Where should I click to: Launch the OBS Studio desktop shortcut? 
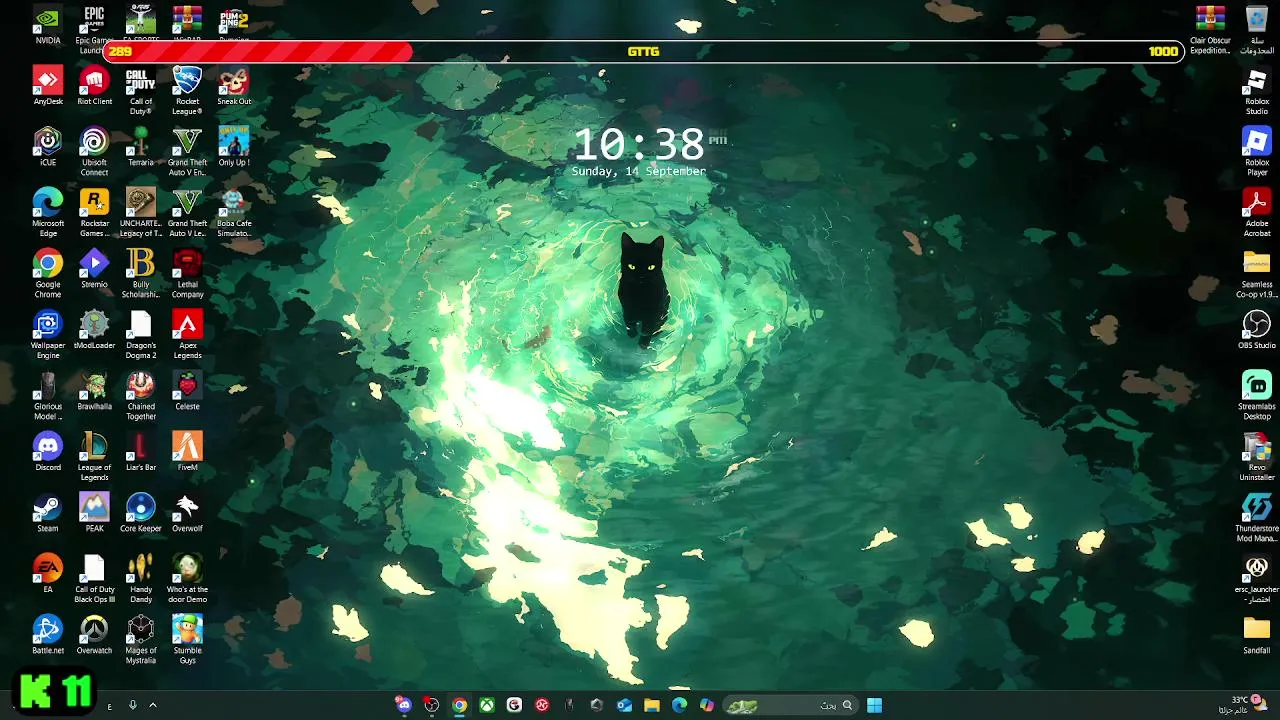(1257, 330)
